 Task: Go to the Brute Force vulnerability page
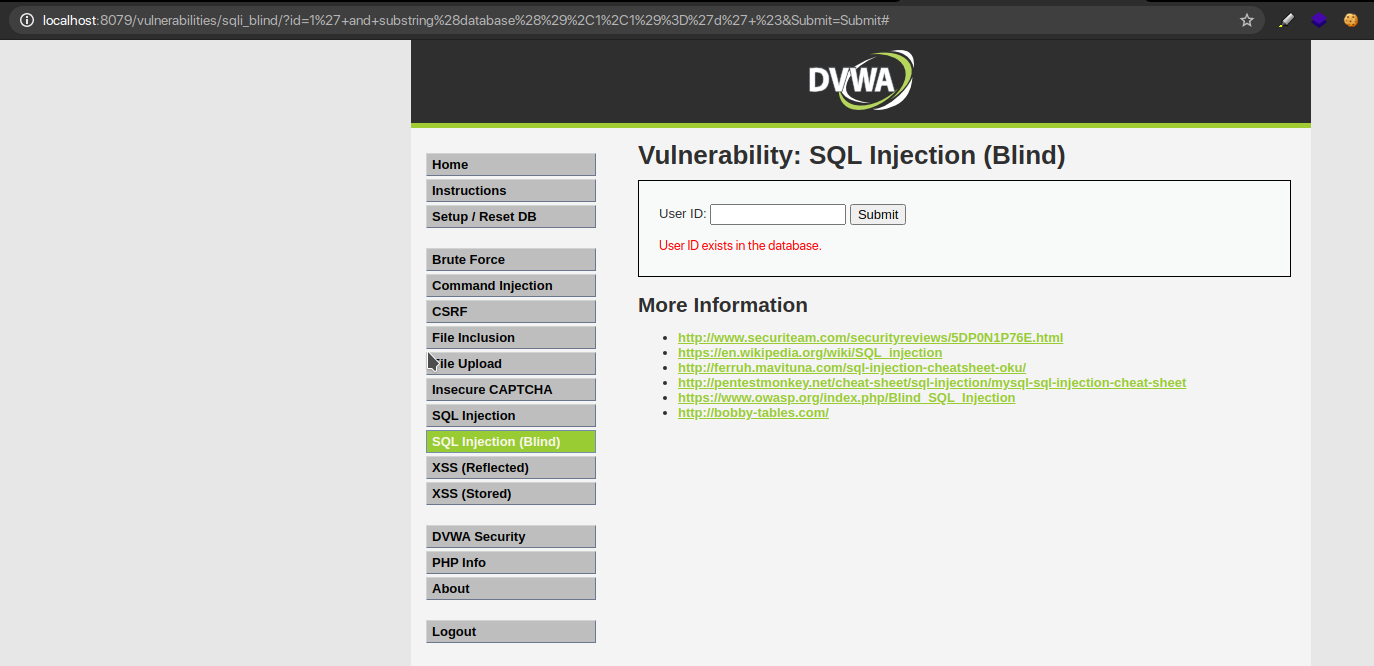(x=511, y=260)
